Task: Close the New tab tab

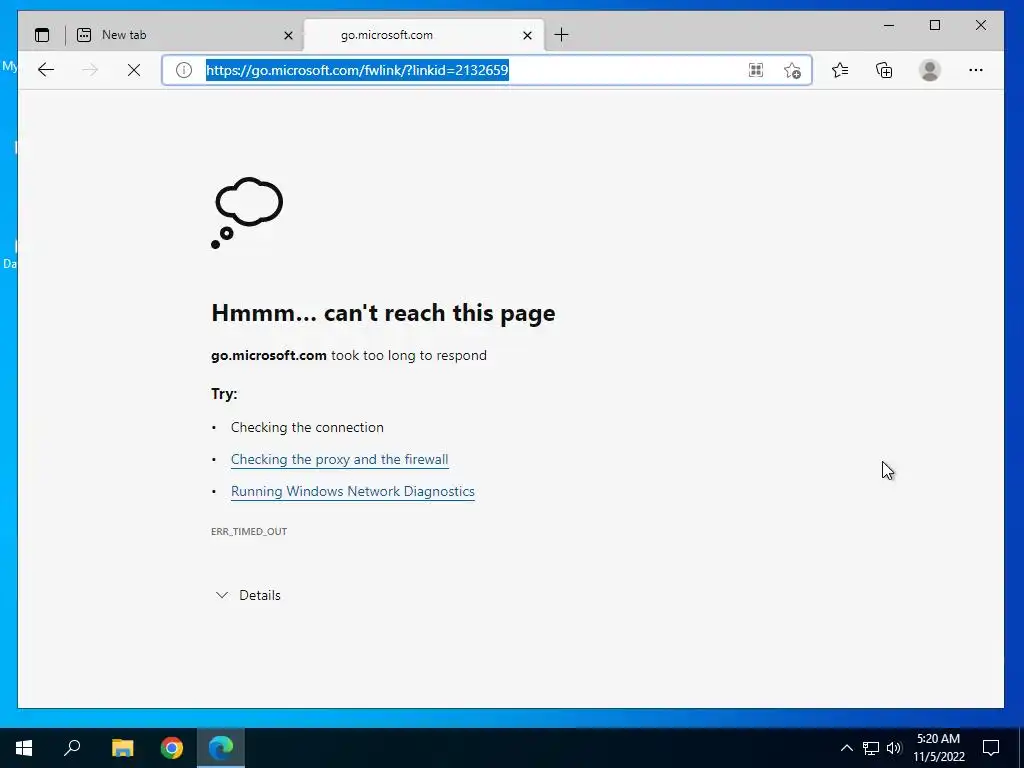Action: (x=288, y=35)
